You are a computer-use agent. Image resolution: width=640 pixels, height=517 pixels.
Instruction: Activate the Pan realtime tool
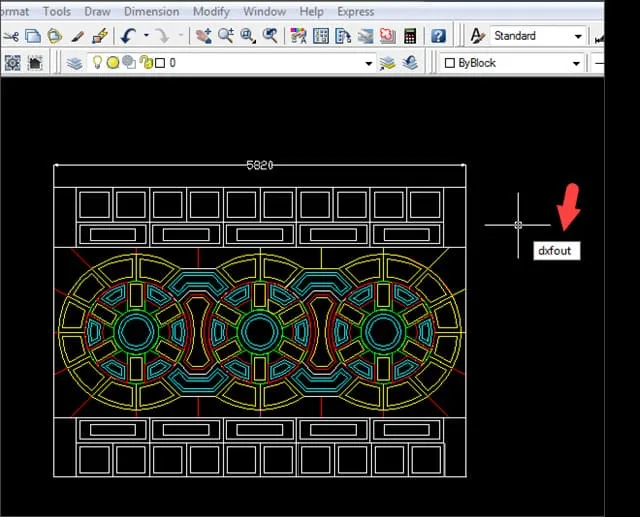[x=204, y=36]
